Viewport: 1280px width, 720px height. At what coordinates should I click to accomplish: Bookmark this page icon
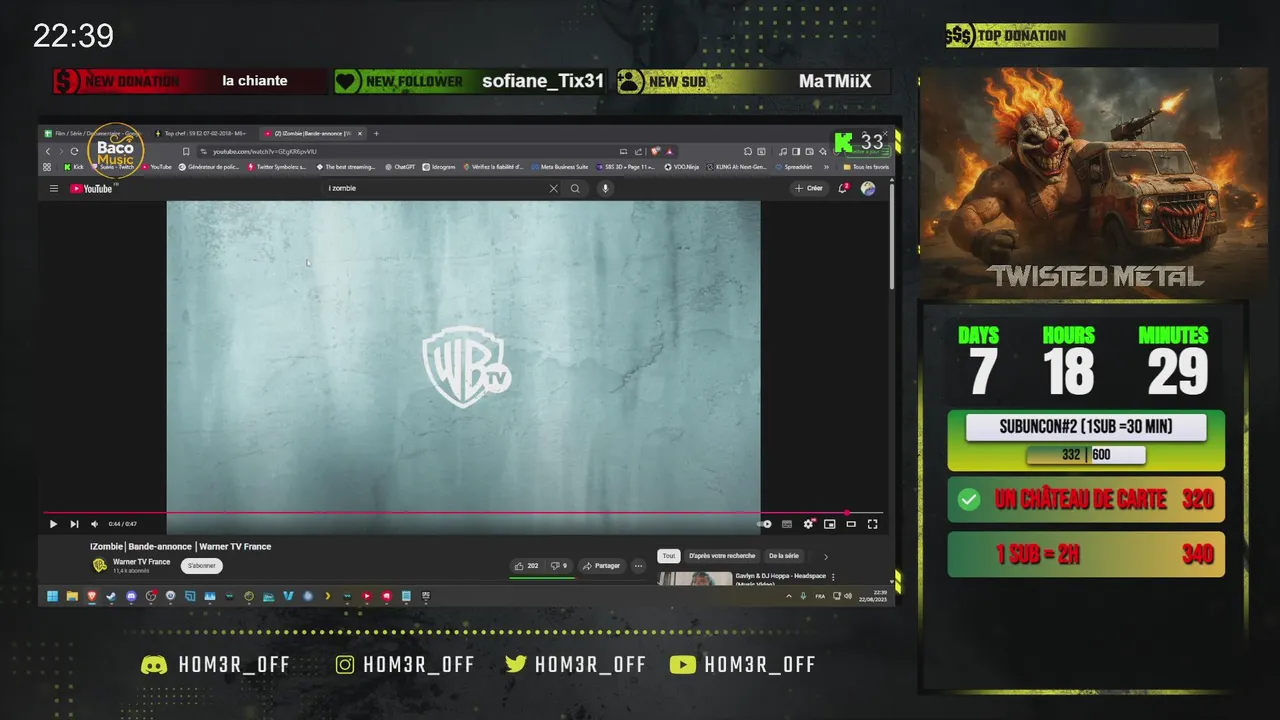pyautogui.click(x=186, y=151)
